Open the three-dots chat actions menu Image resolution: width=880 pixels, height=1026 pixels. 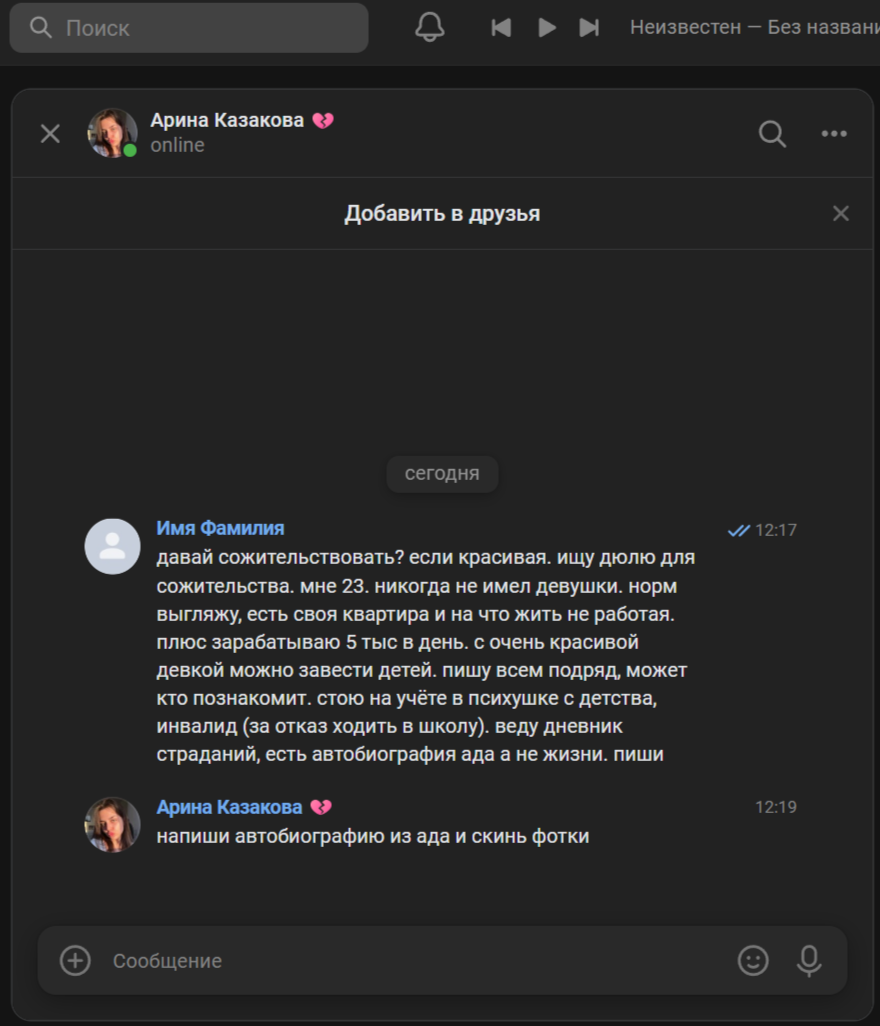[x=834, y=134]
